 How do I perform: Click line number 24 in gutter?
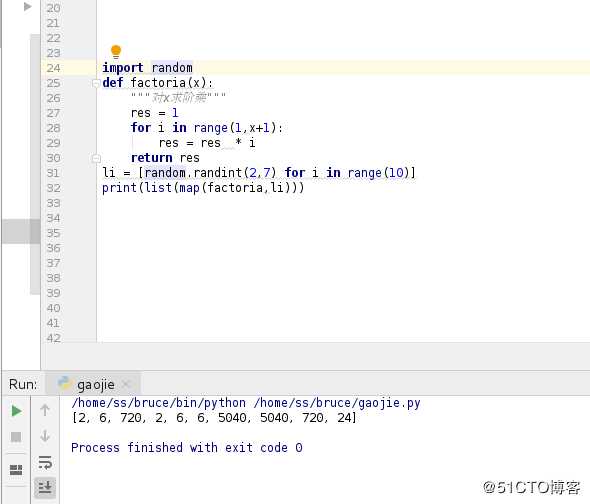53,68
